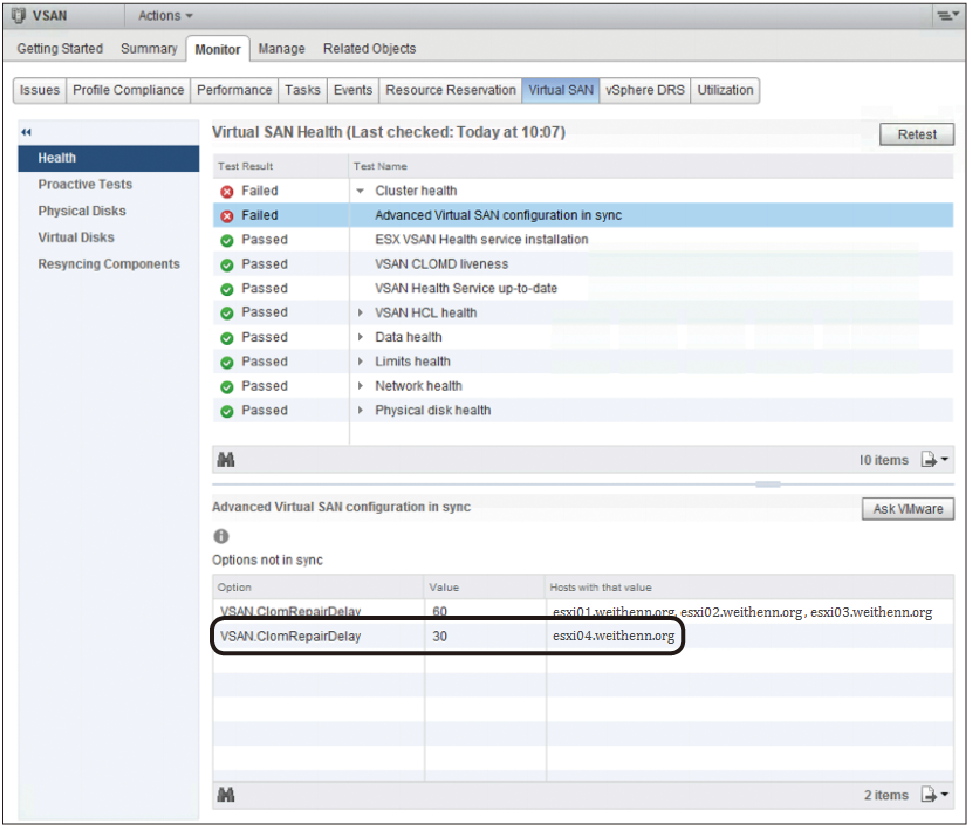Image resolution: width=971 pixels, height=829 pixels.
Task: Sort by the Option column header
Action: tap(318, 588)
